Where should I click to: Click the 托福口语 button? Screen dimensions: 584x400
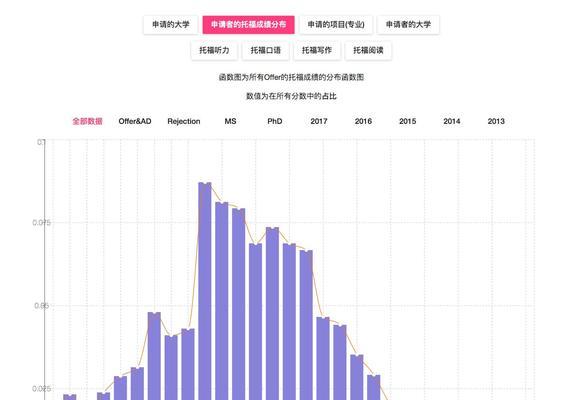(266, 50)
